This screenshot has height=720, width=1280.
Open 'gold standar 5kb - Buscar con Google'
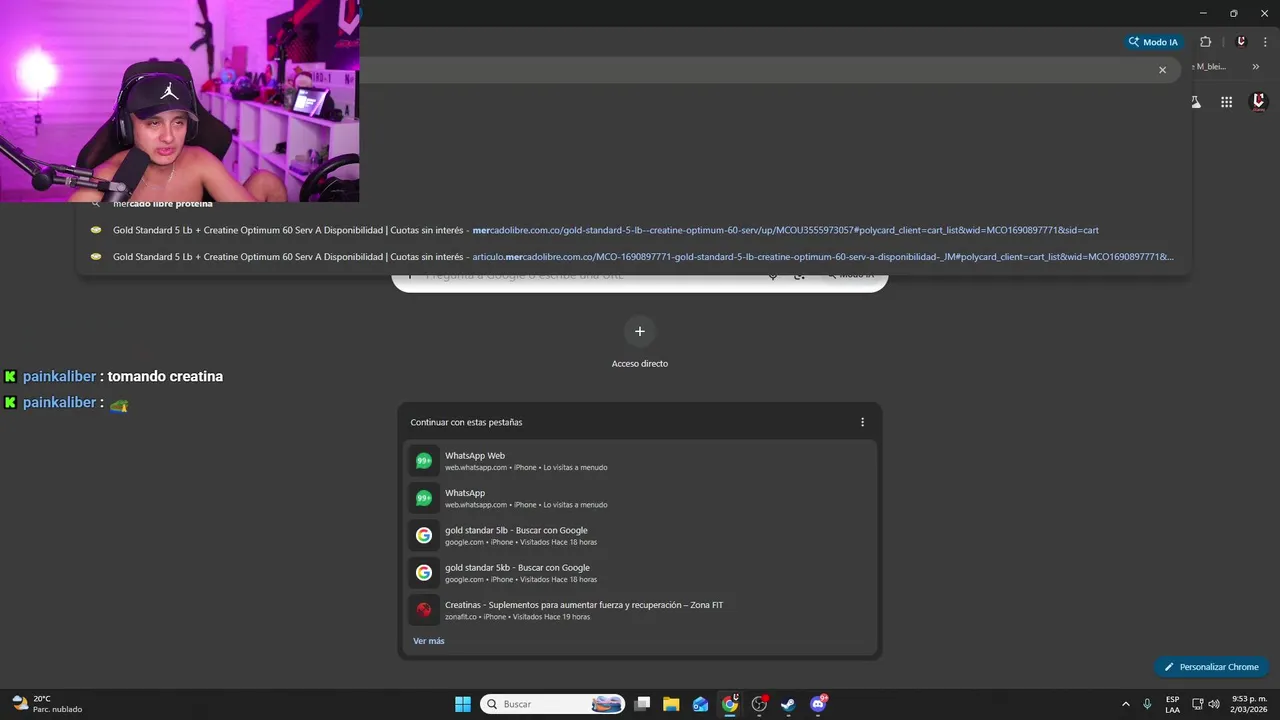click(x=640, y=573)
